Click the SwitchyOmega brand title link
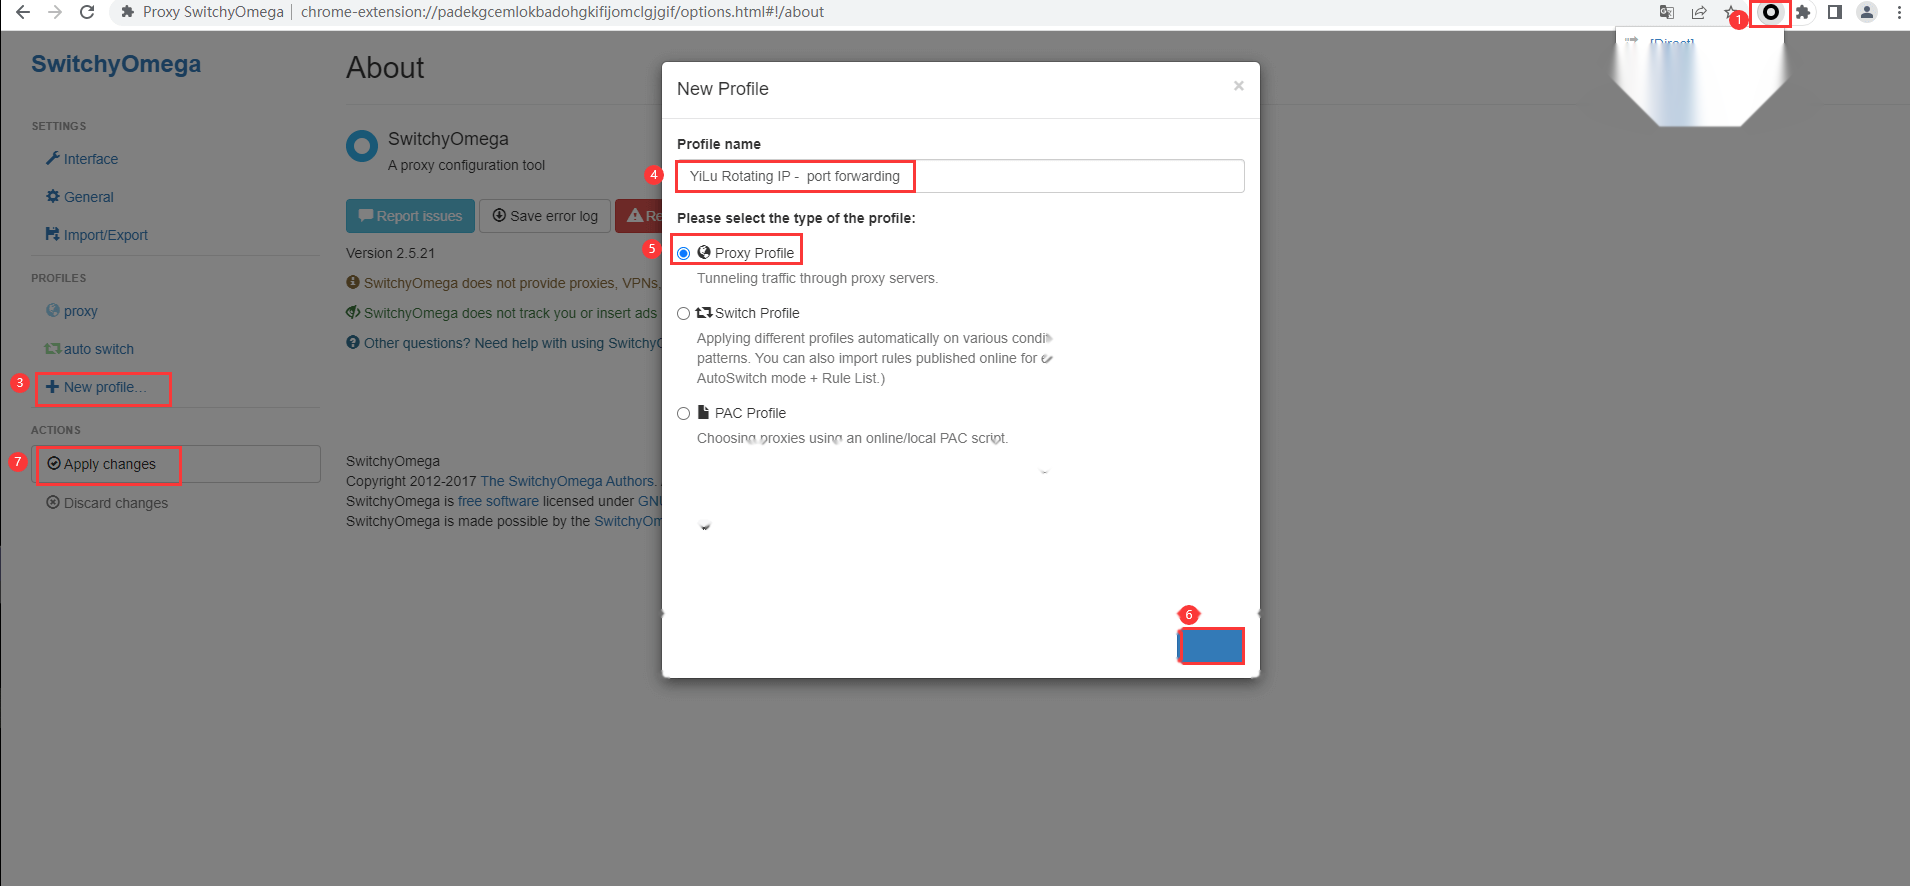Screen dimensions: 1910x886 point(116,64)
